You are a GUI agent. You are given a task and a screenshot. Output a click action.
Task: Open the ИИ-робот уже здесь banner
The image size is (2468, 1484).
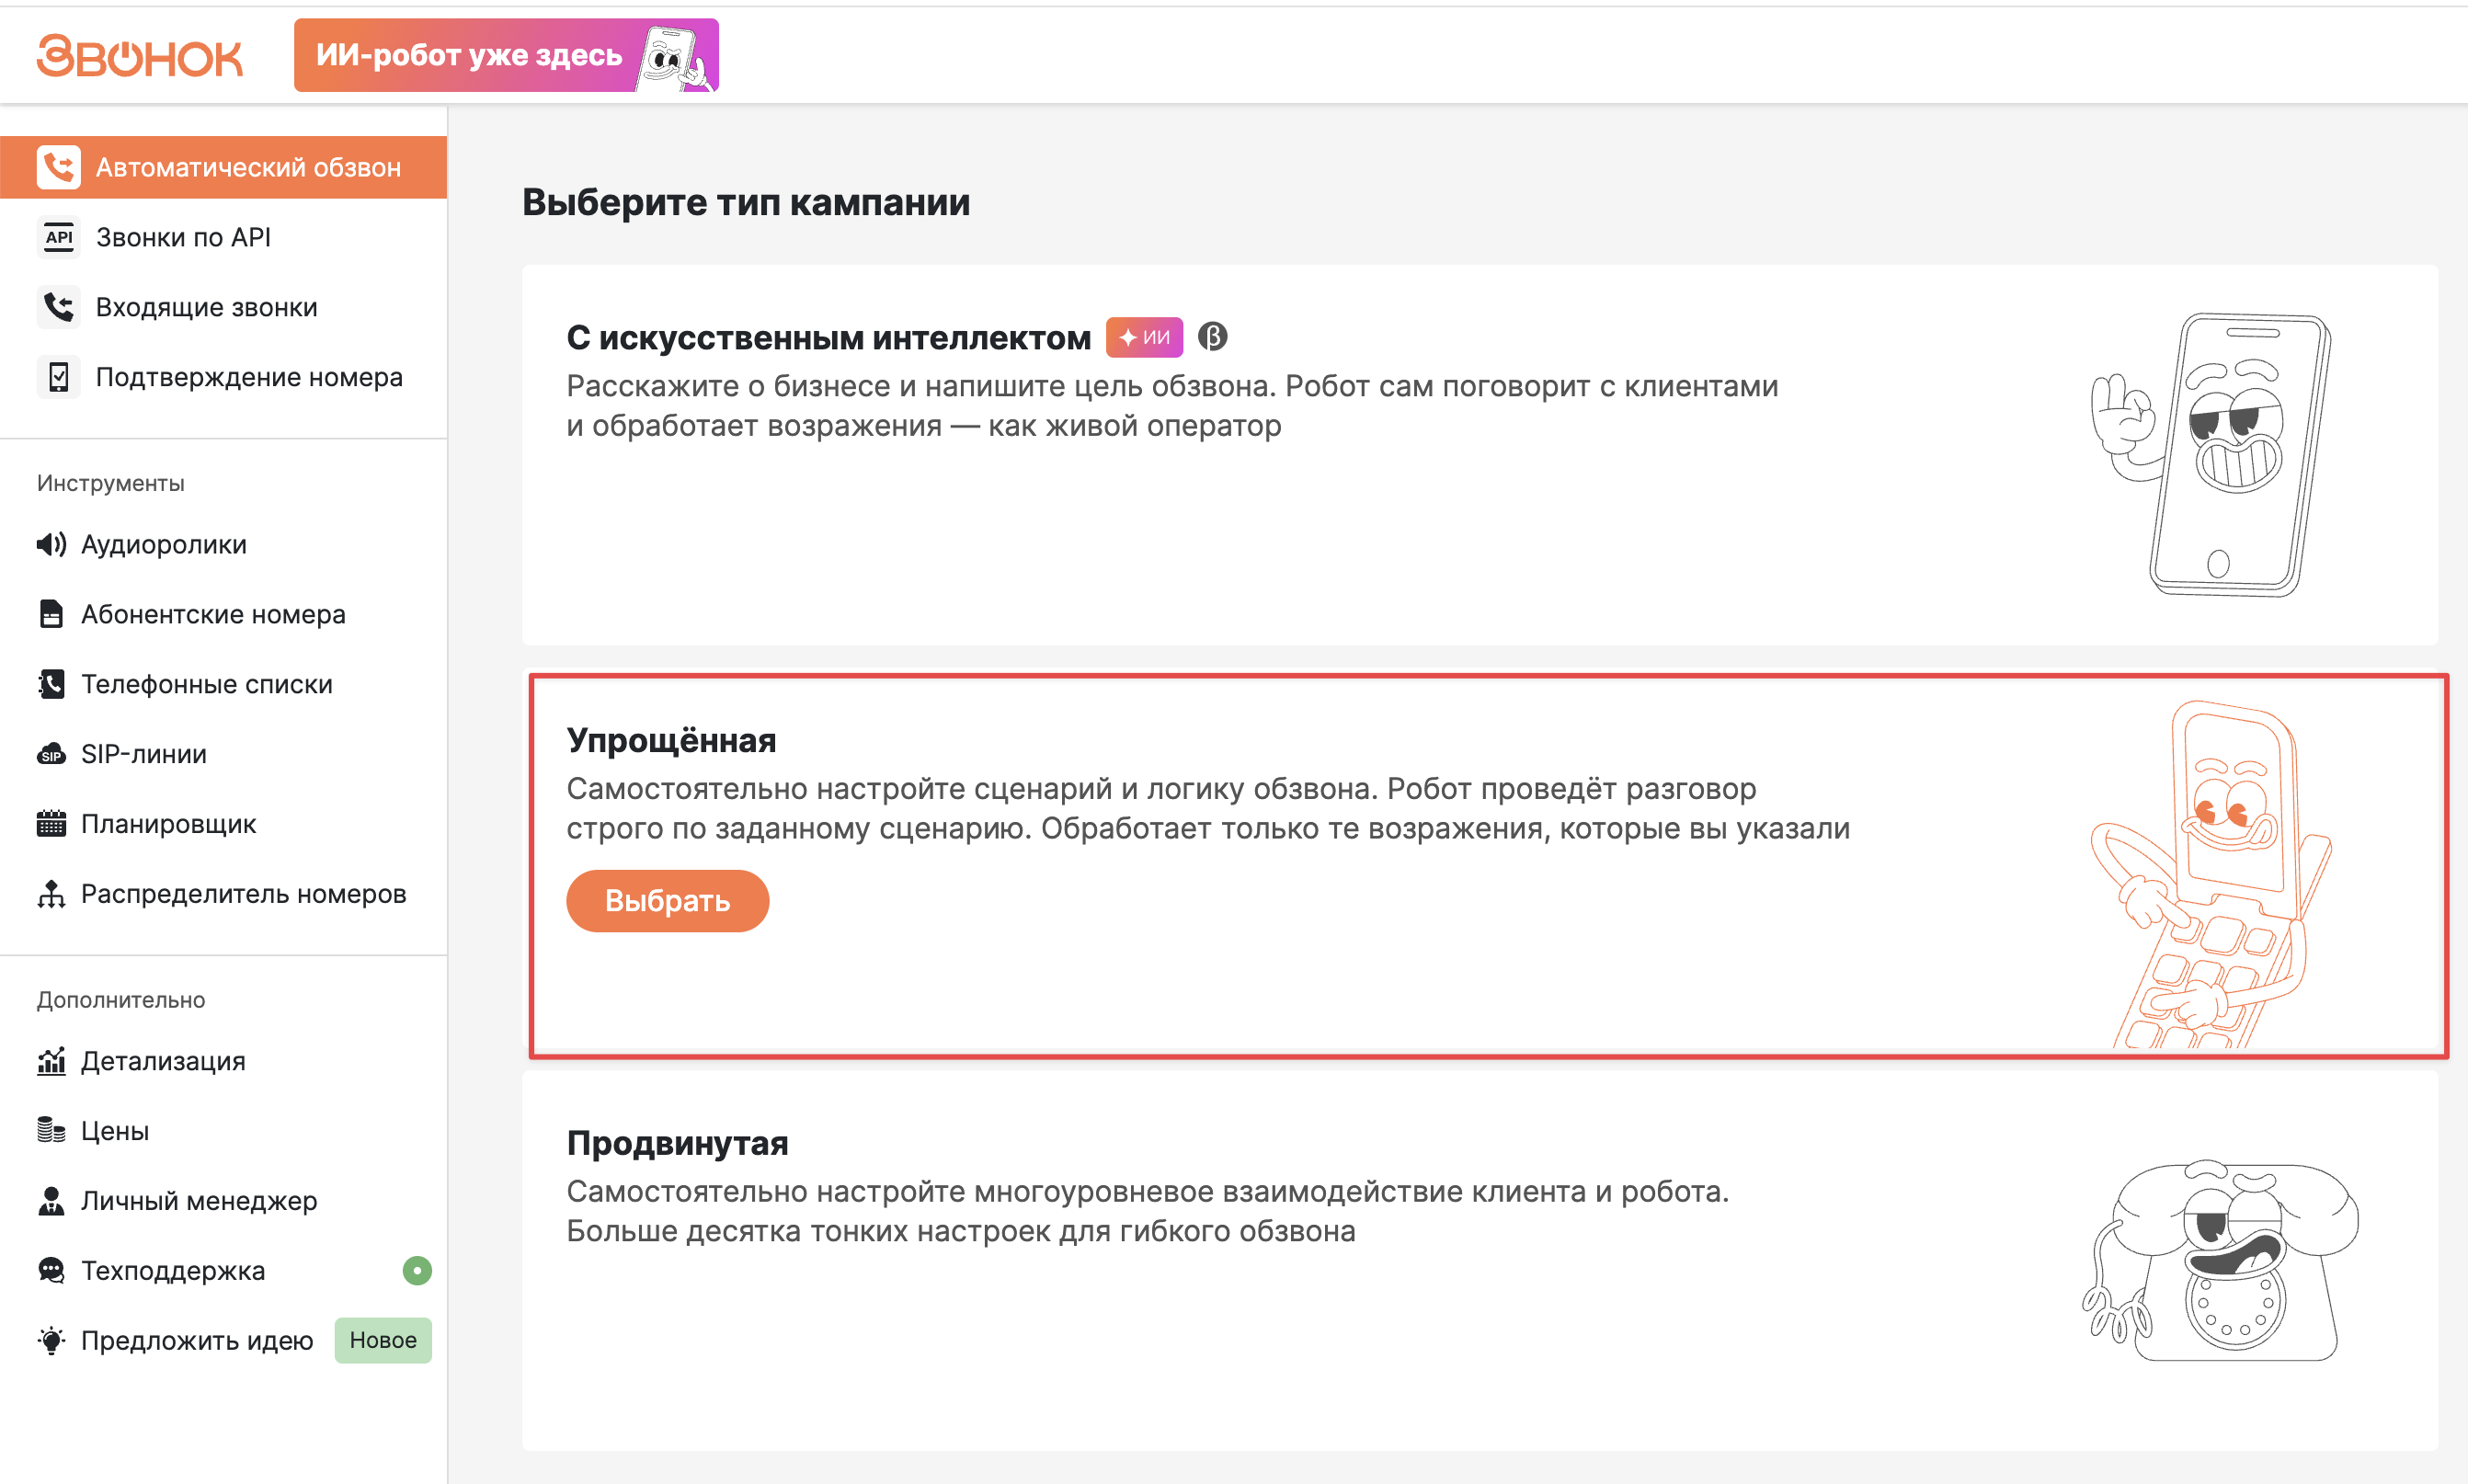pyautogui.click(x=506, y=55)
